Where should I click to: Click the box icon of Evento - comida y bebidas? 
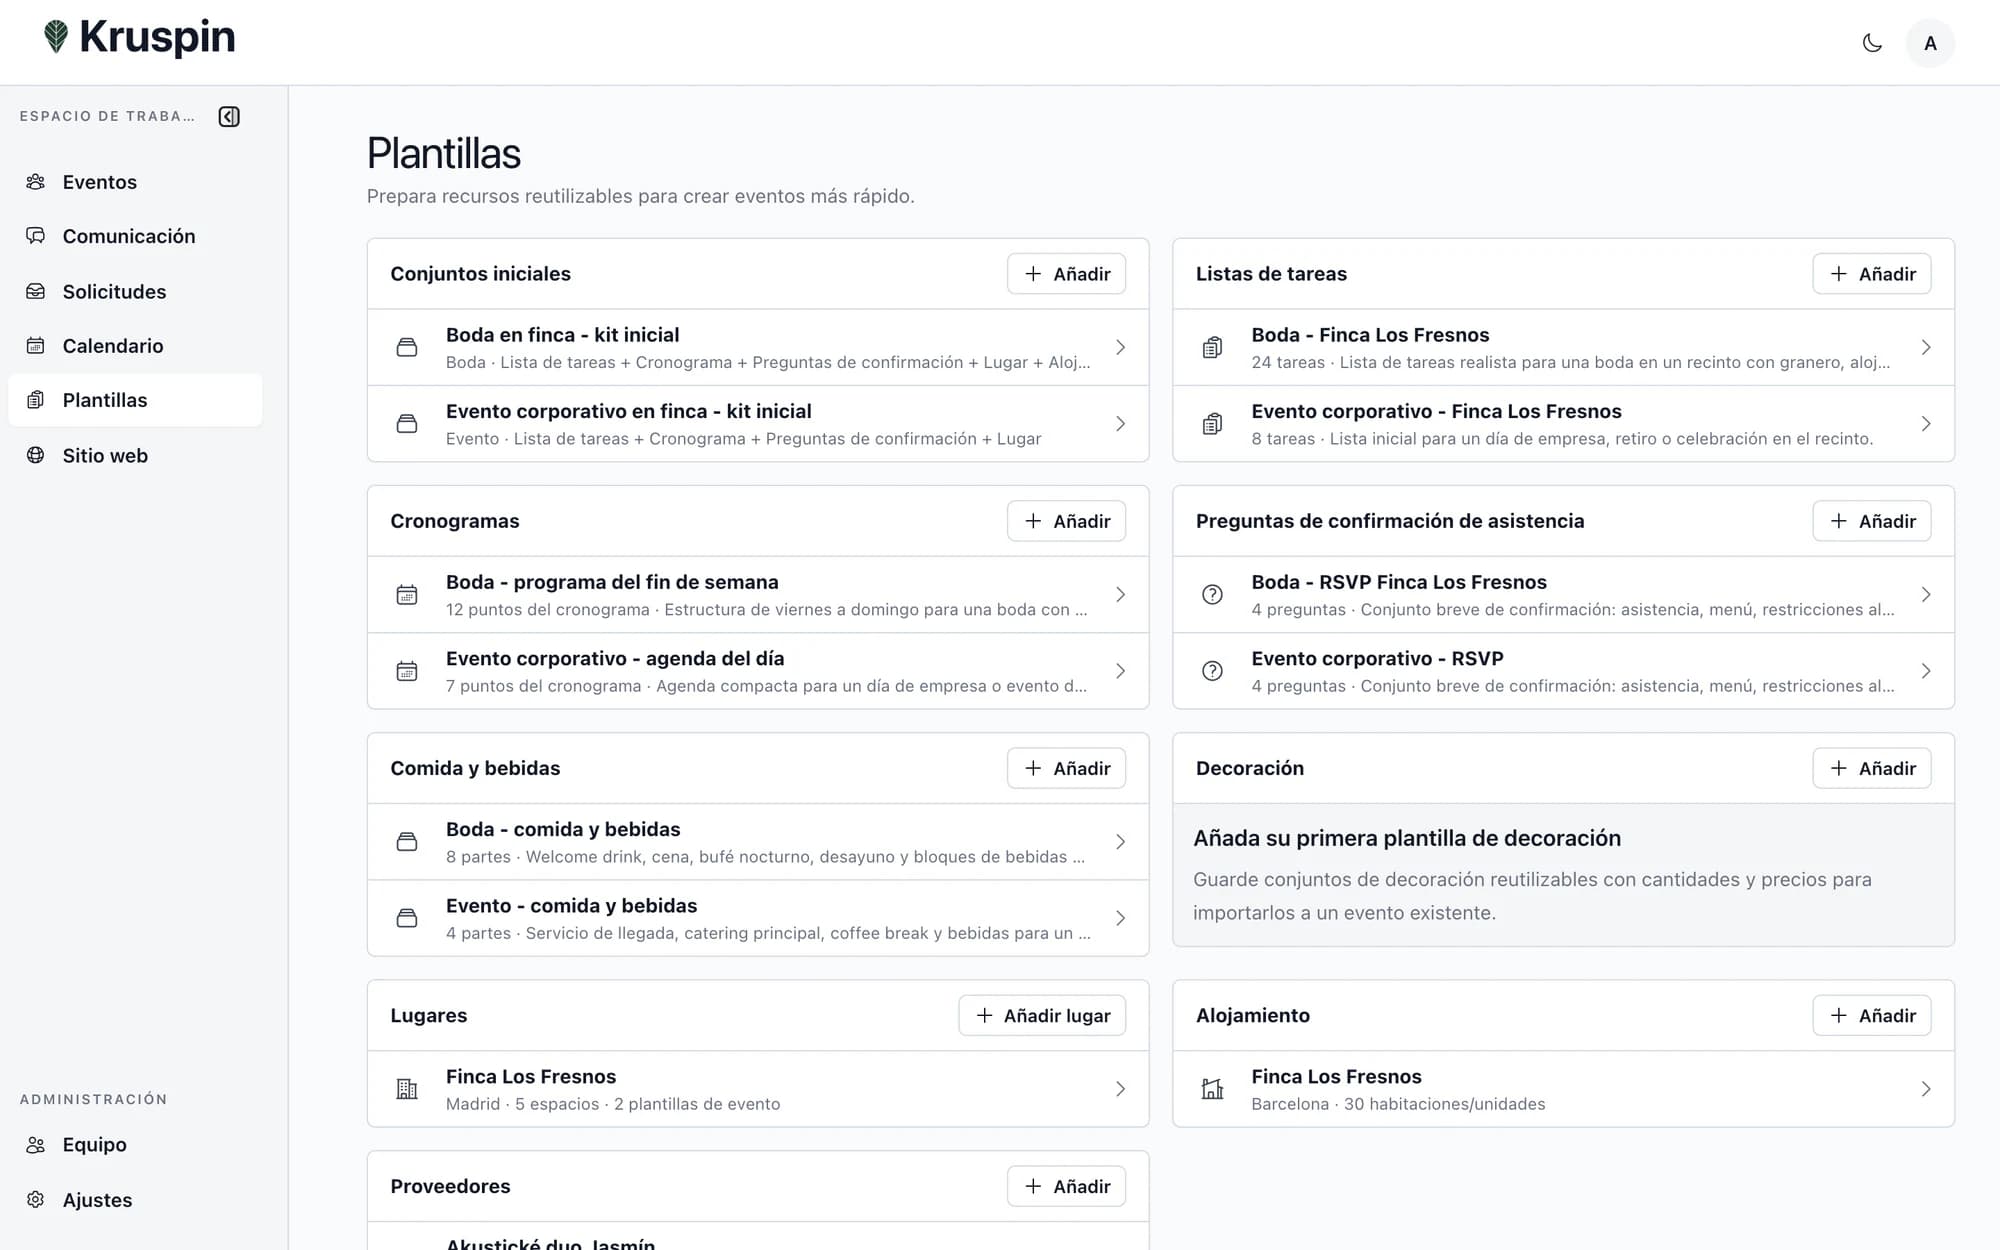pyautogui.click(x=407, y=918)
